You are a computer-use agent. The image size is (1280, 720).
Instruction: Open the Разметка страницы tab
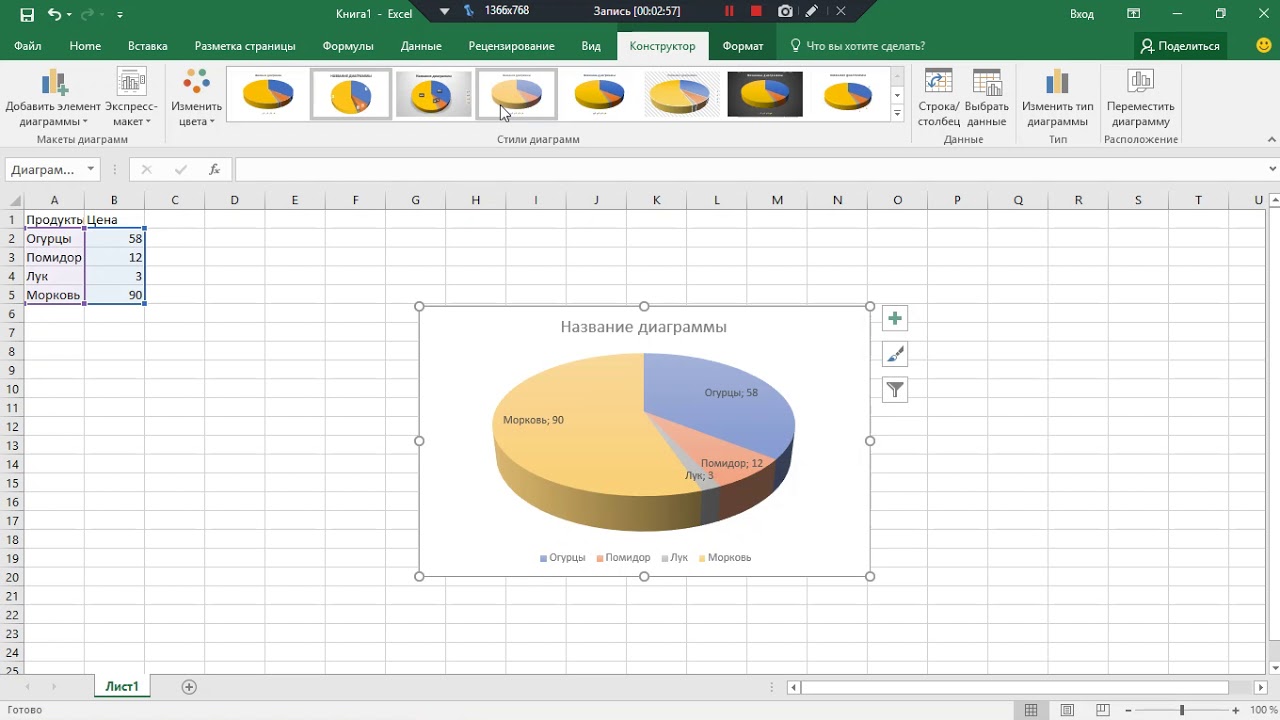click(245, 46)
